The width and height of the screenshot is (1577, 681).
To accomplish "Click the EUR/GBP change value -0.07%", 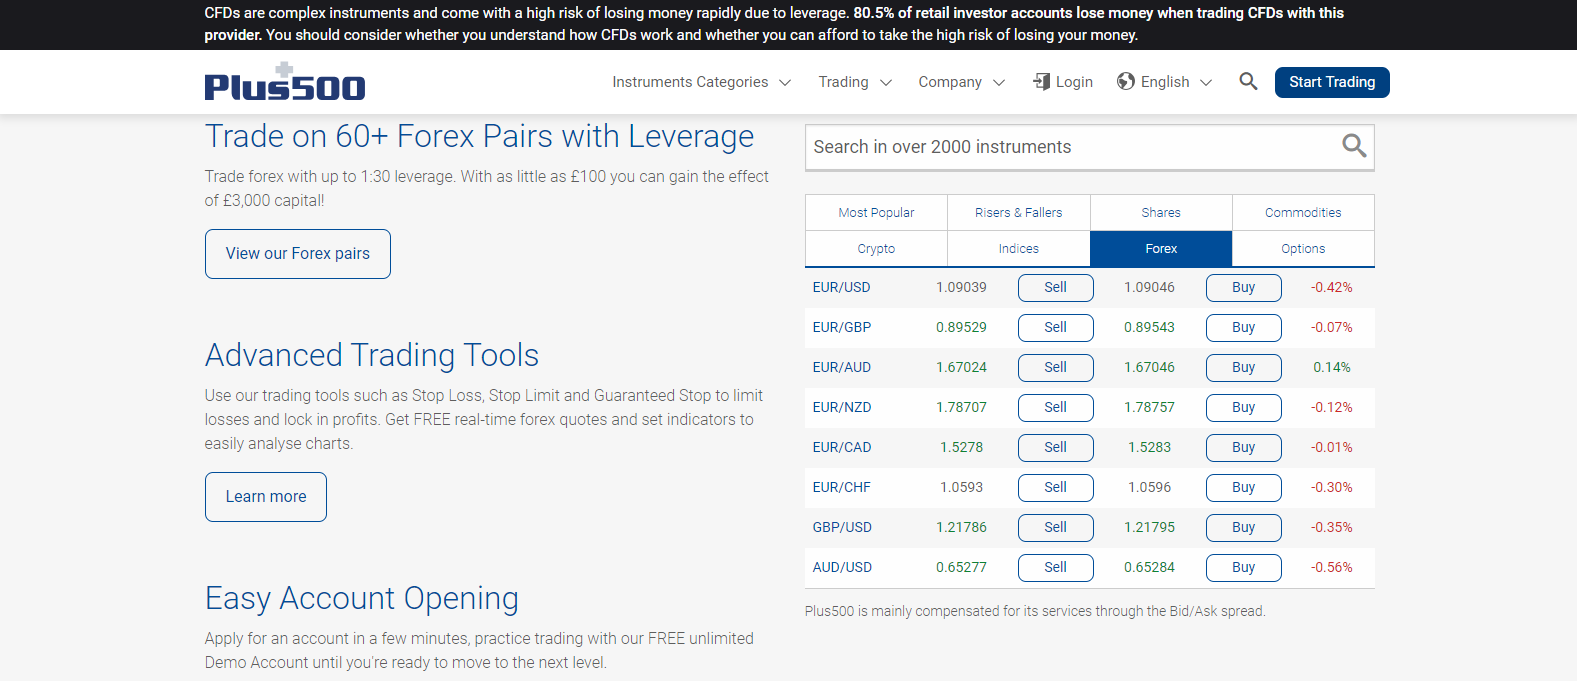I will (1332, 327).
